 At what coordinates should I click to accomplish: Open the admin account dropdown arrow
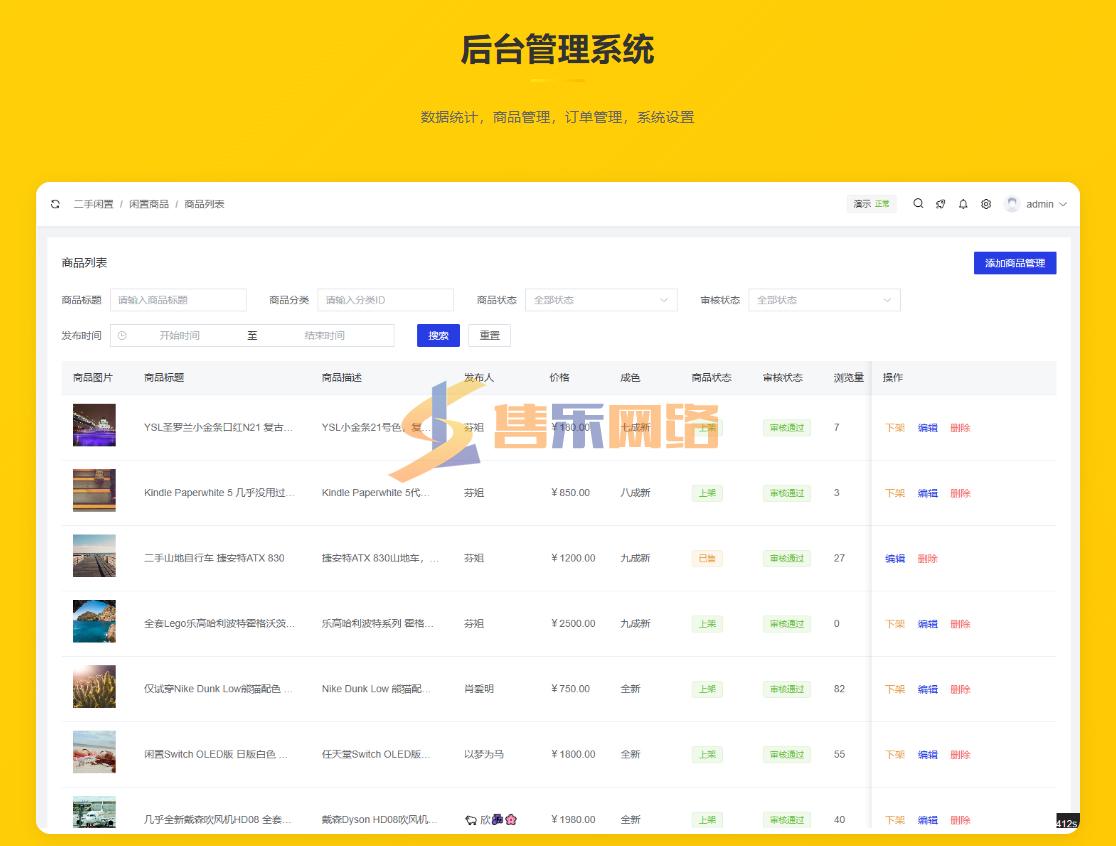point(1063,204)
